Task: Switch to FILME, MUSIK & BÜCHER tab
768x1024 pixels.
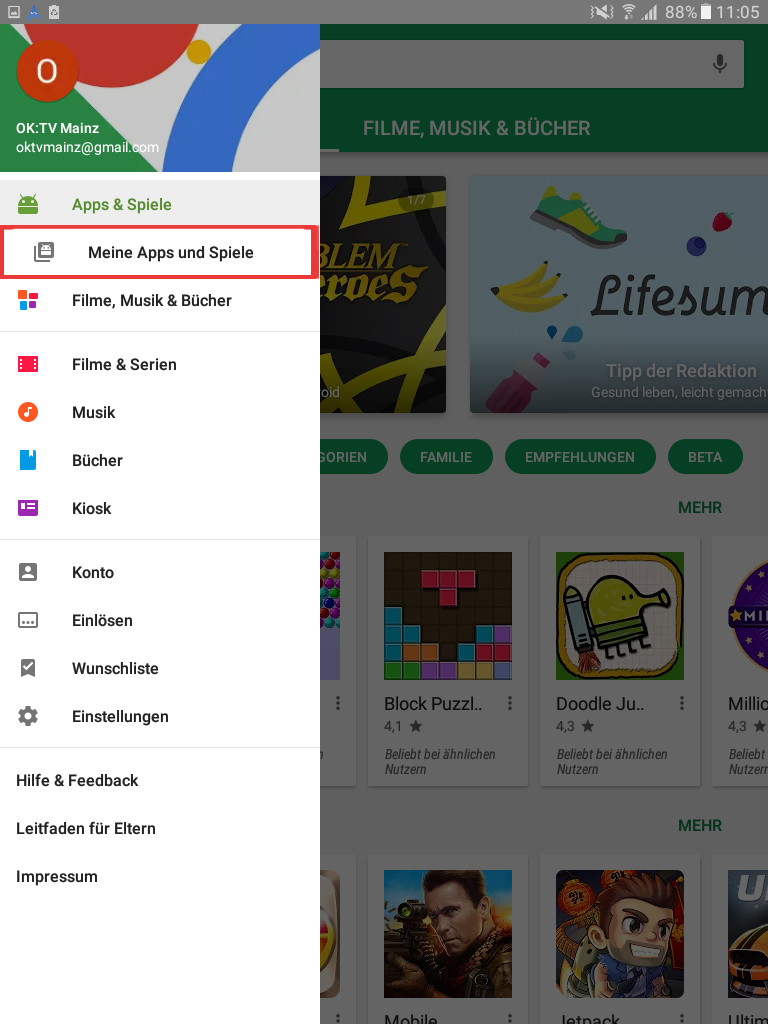Action: (477, 128)
